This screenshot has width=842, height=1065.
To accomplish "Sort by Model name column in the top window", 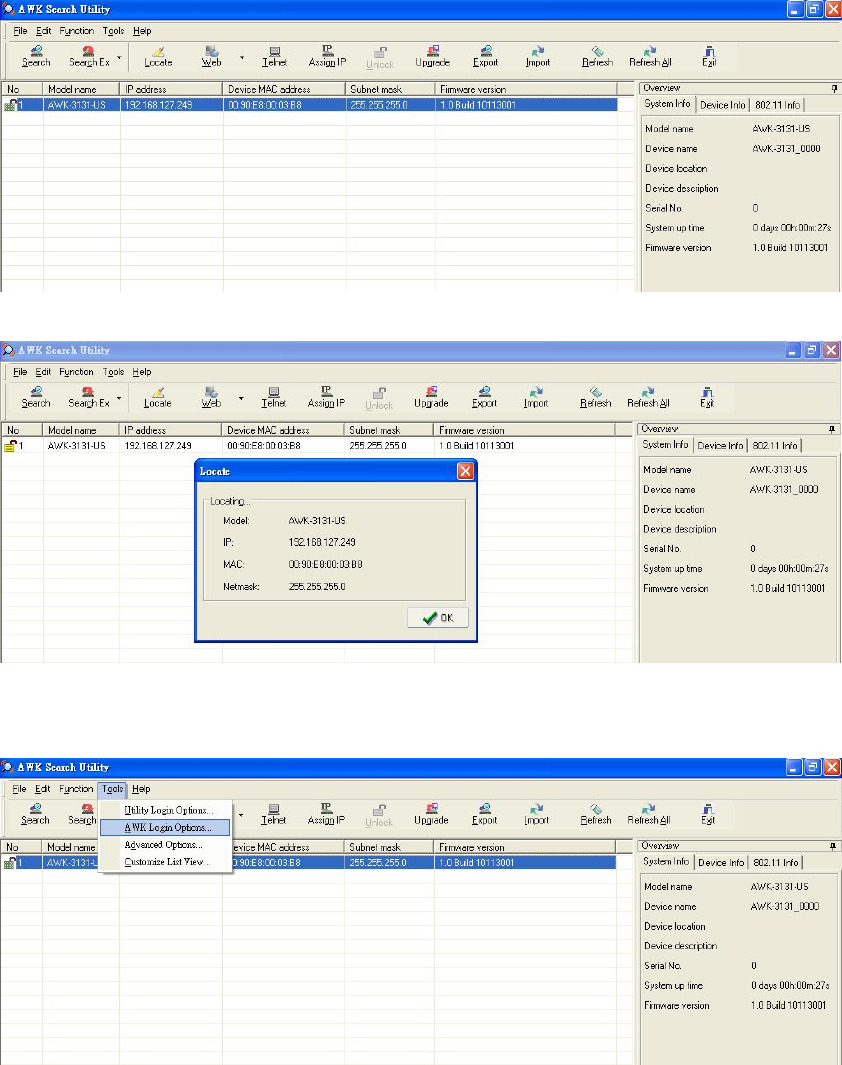I will (81, 89).
